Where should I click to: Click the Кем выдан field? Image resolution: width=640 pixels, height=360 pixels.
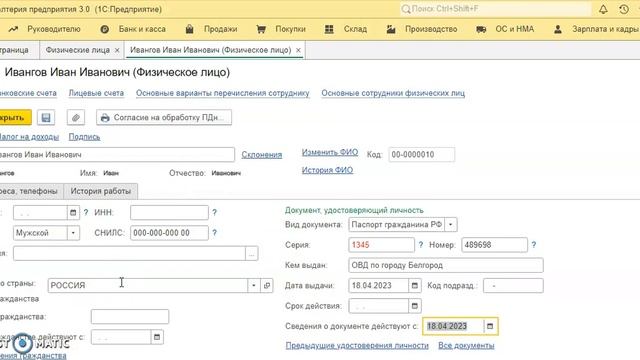[x=446, y=265]
